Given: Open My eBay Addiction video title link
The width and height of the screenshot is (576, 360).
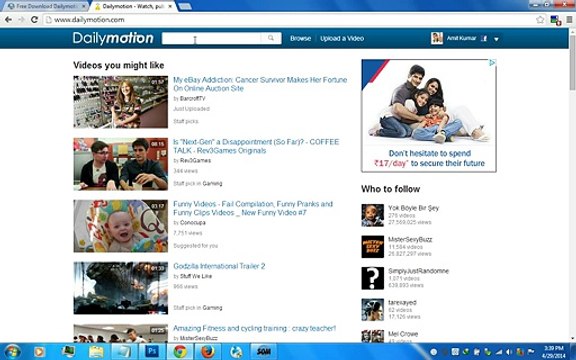Looking at the screenshot, I should click(260, 84).
